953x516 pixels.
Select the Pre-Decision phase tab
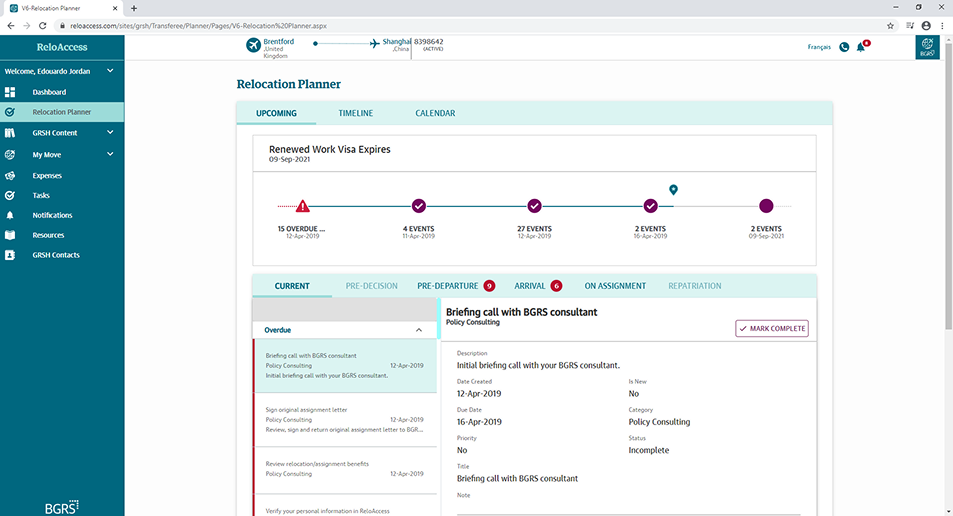point(371,286)
